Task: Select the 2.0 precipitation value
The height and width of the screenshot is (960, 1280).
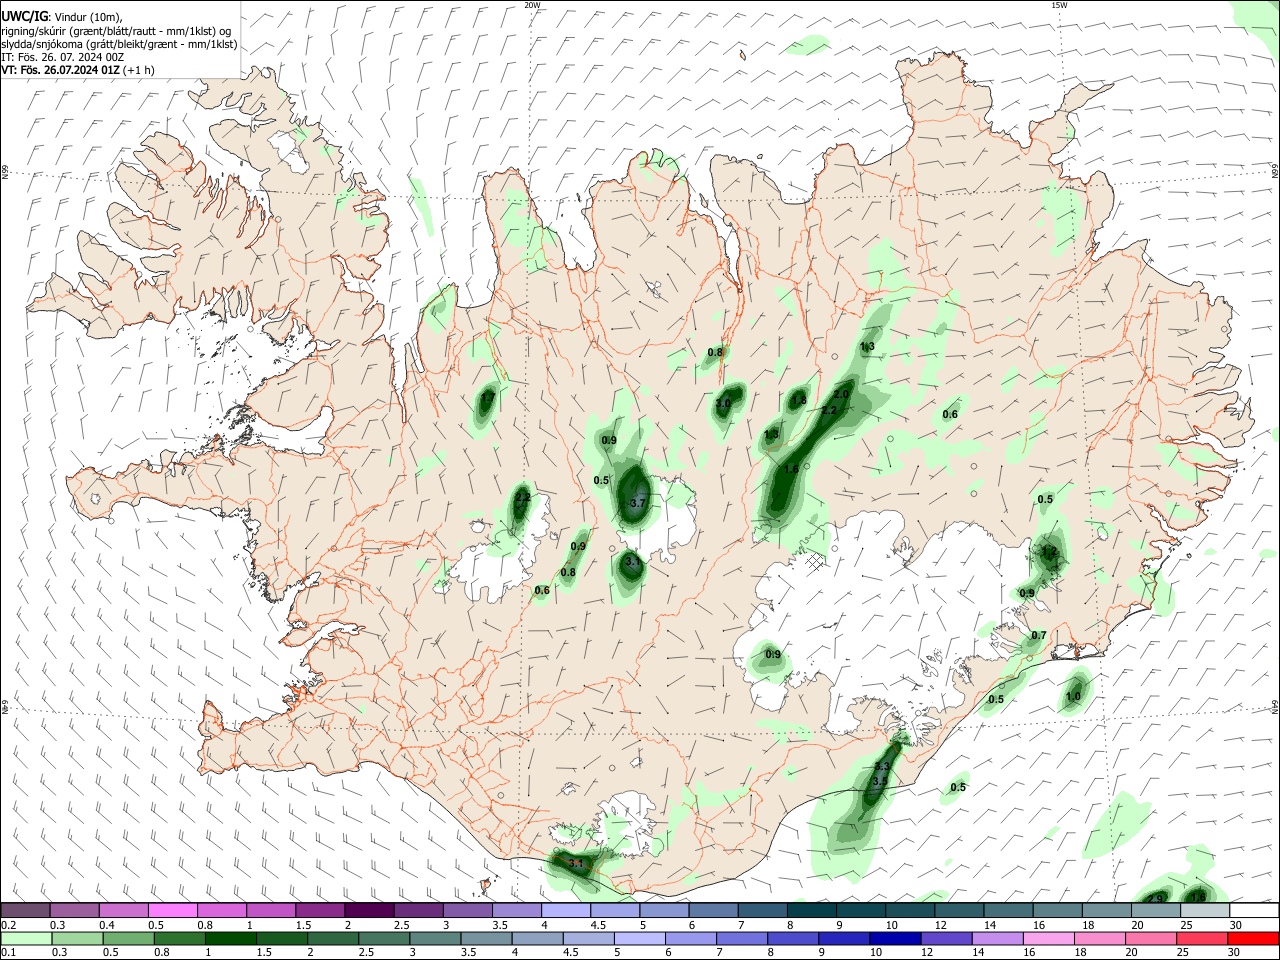Action: [841, 395]
